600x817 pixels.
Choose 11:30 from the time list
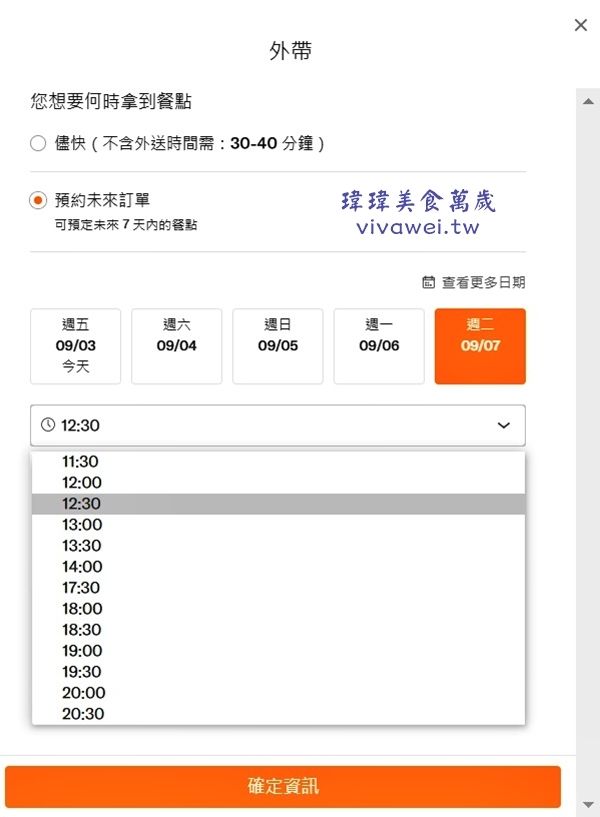click(x=81, y=462)
